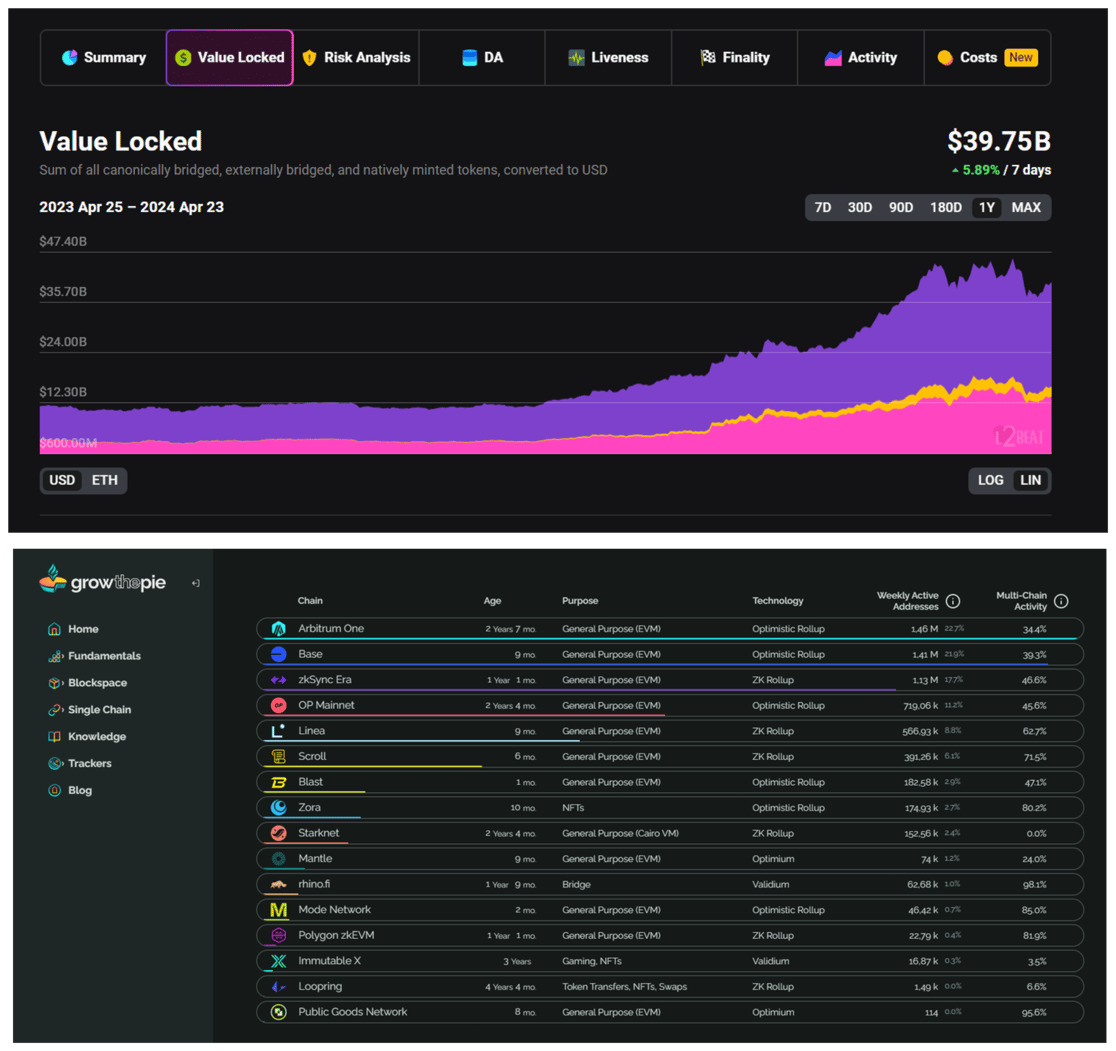
Task: Click the Blast chain icon
Action: tap(279, 782)
